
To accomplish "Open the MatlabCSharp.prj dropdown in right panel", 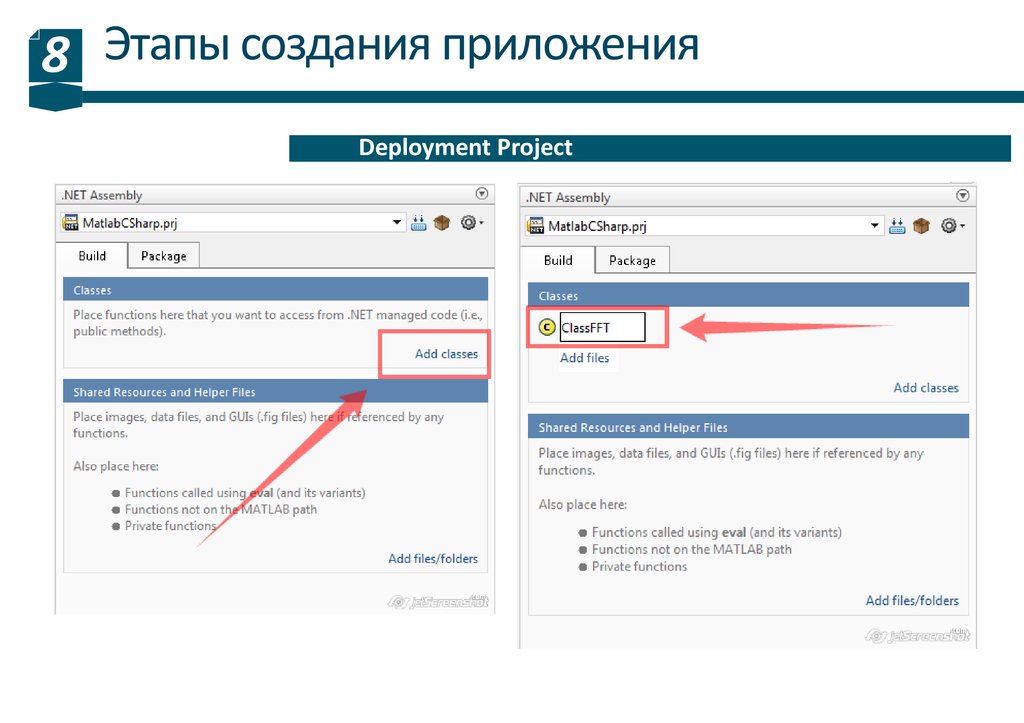I will (875, 226).
